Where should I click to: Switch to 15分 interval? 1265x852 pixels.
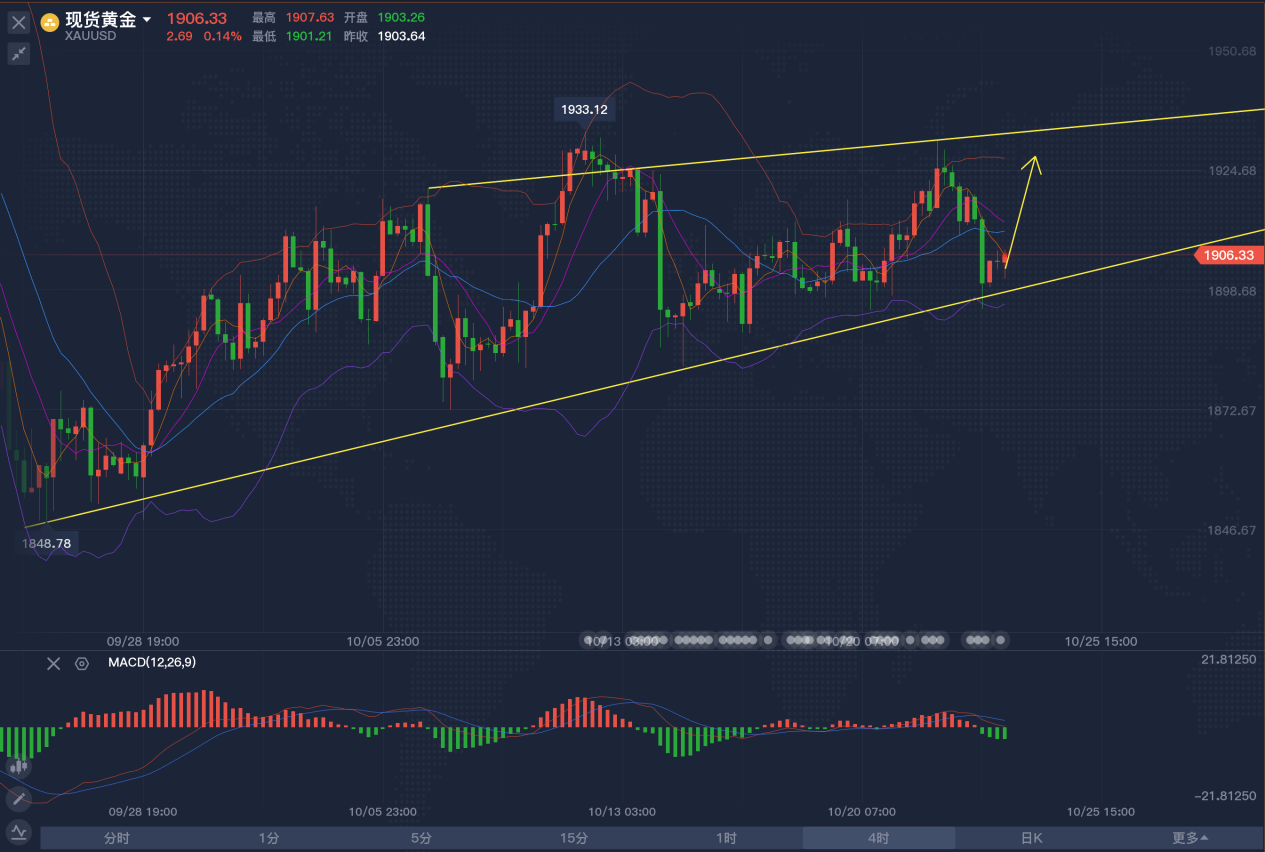tap(574, 838)
